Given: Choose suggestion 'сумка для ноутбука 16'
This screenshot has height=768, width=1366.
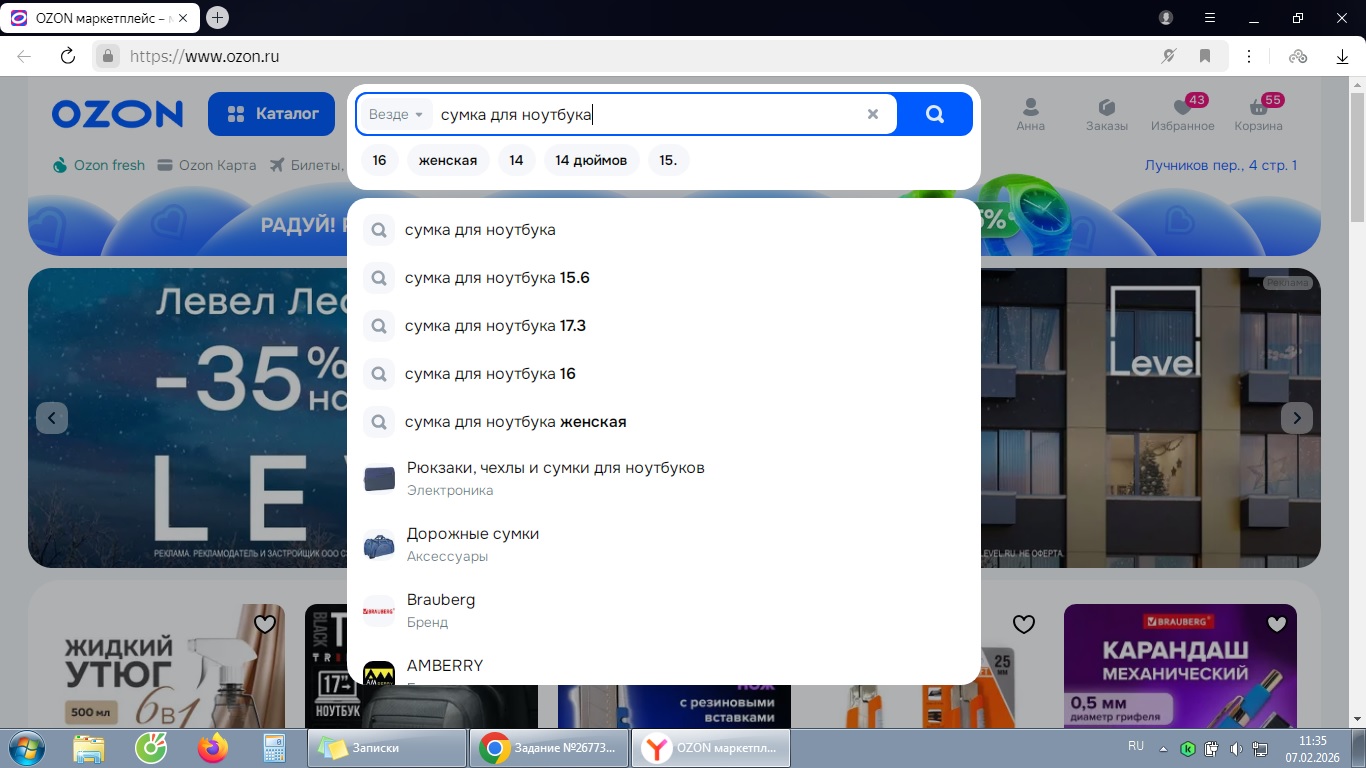Looking at the screenshot, I should (663, 374).
